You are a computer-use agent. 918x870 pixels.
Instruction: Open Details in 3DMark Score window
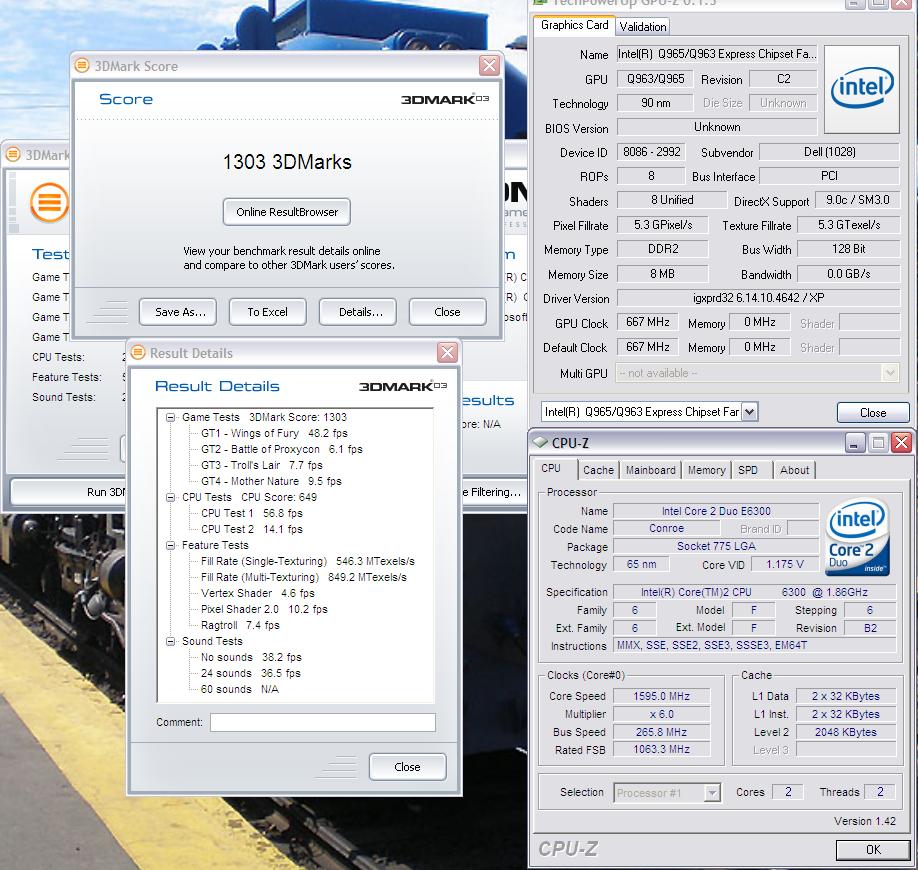(358, 312)
